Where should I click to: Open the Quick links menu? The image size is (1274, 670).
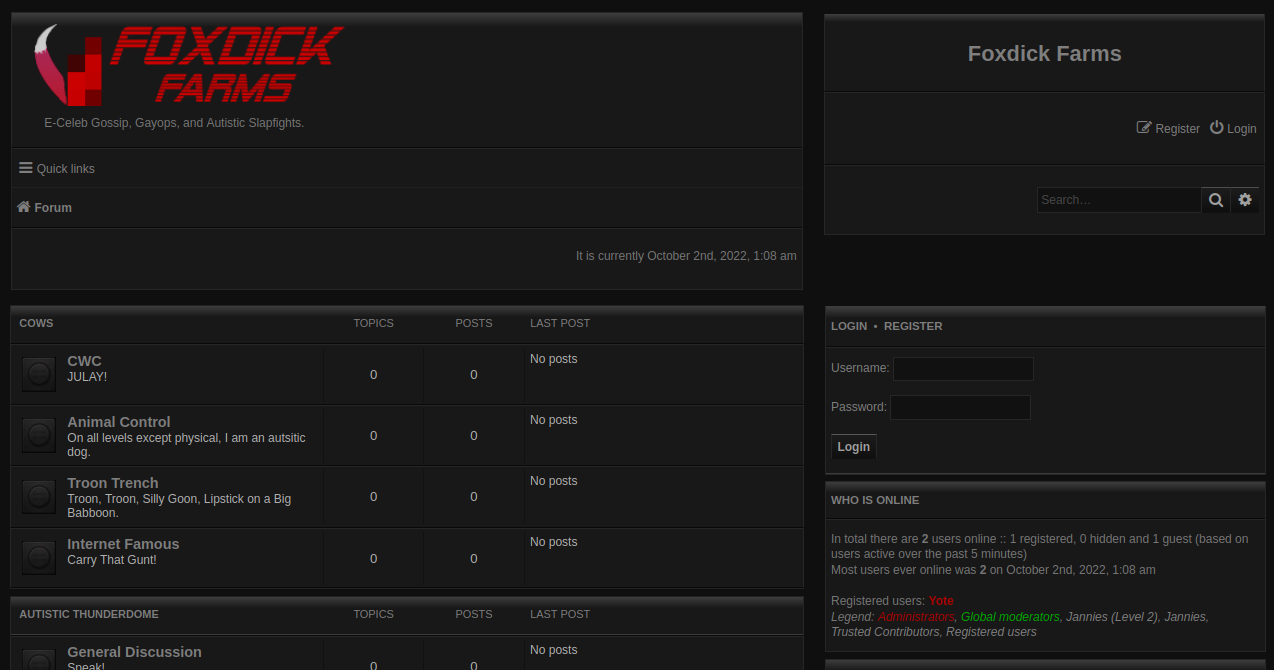pos(57,169)
